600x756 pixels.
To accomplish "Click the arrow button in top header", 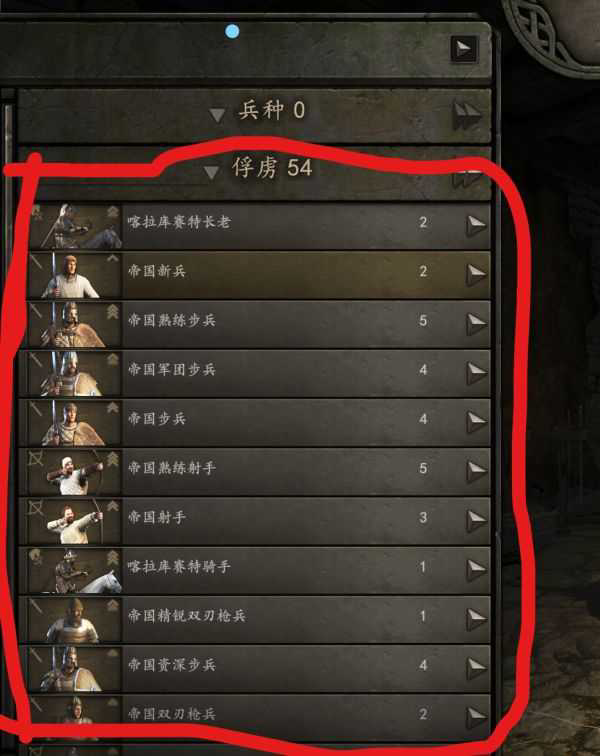I will [x=464, y=49].
